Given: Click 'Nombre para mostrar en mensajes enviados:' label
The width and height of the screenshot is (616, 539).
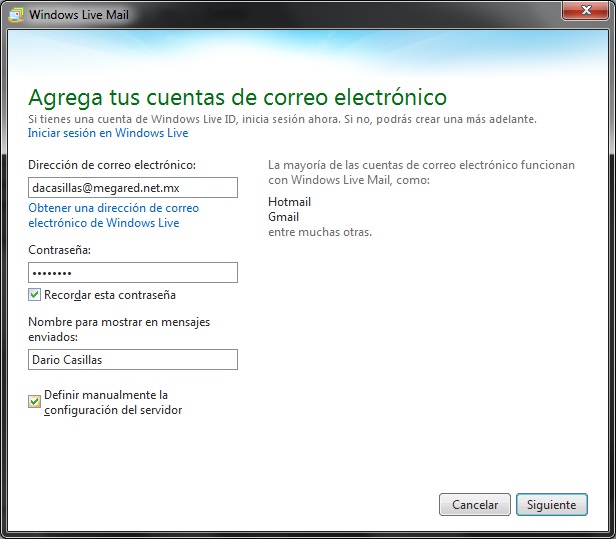Looking at the screenshot, I should (x=119, y=329).
